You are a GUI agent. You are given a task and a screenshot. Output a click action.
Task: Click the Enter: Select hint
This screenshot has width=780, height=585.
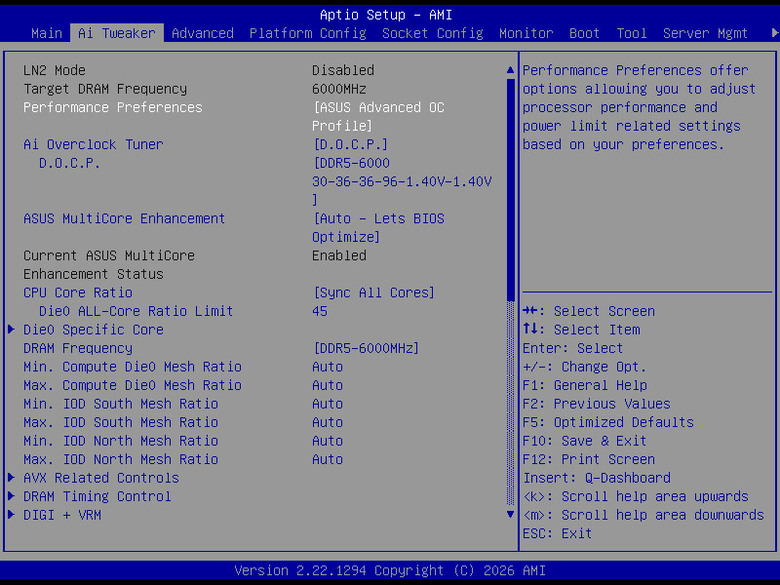point(573,348)
